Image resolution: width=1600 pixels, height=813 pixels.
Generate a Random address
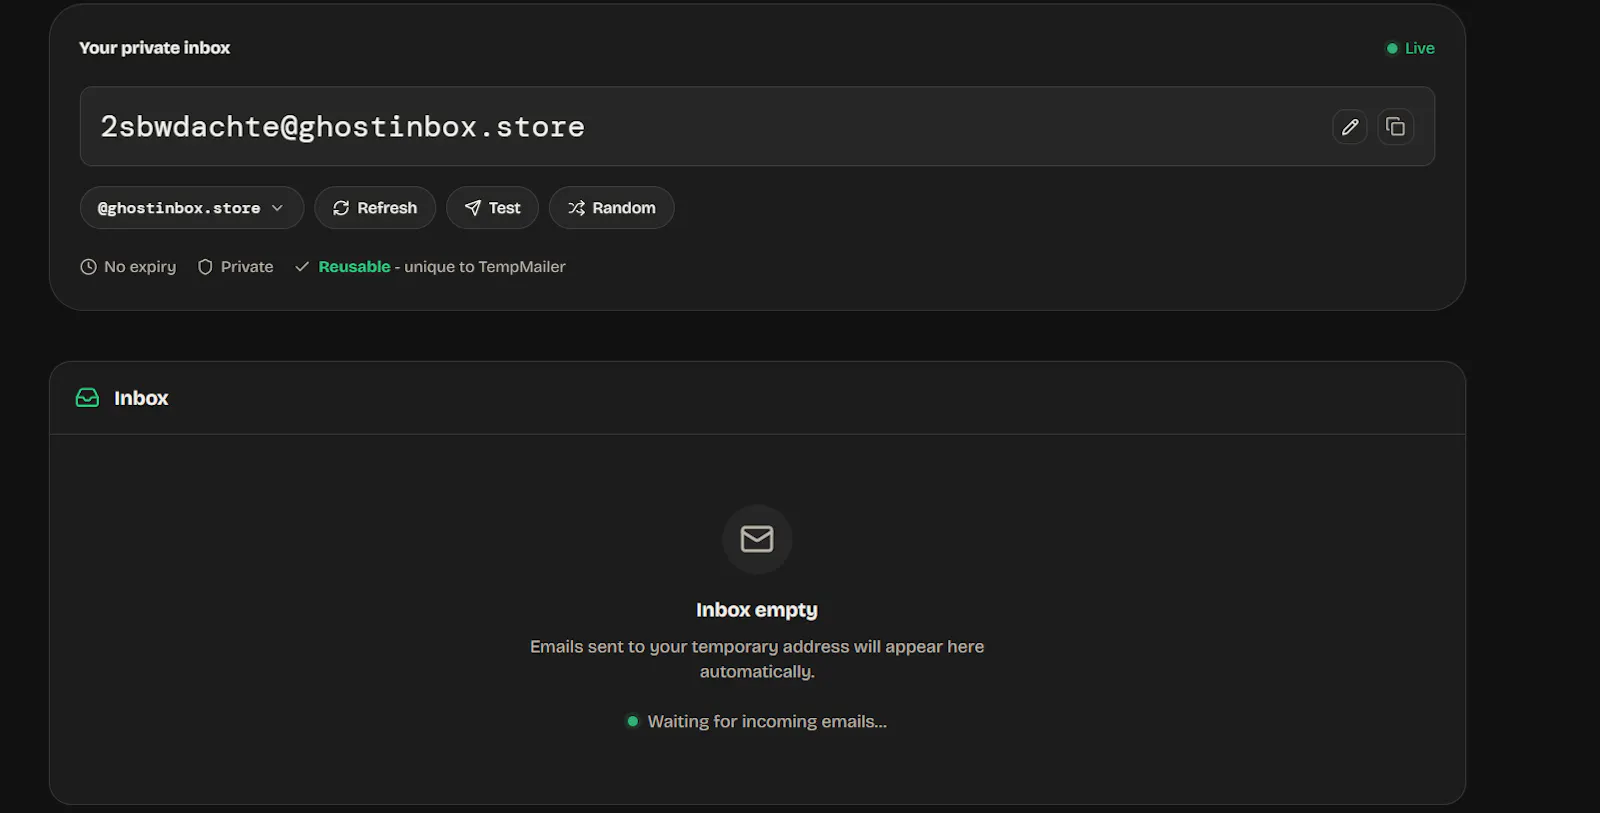tap(611, 208)
